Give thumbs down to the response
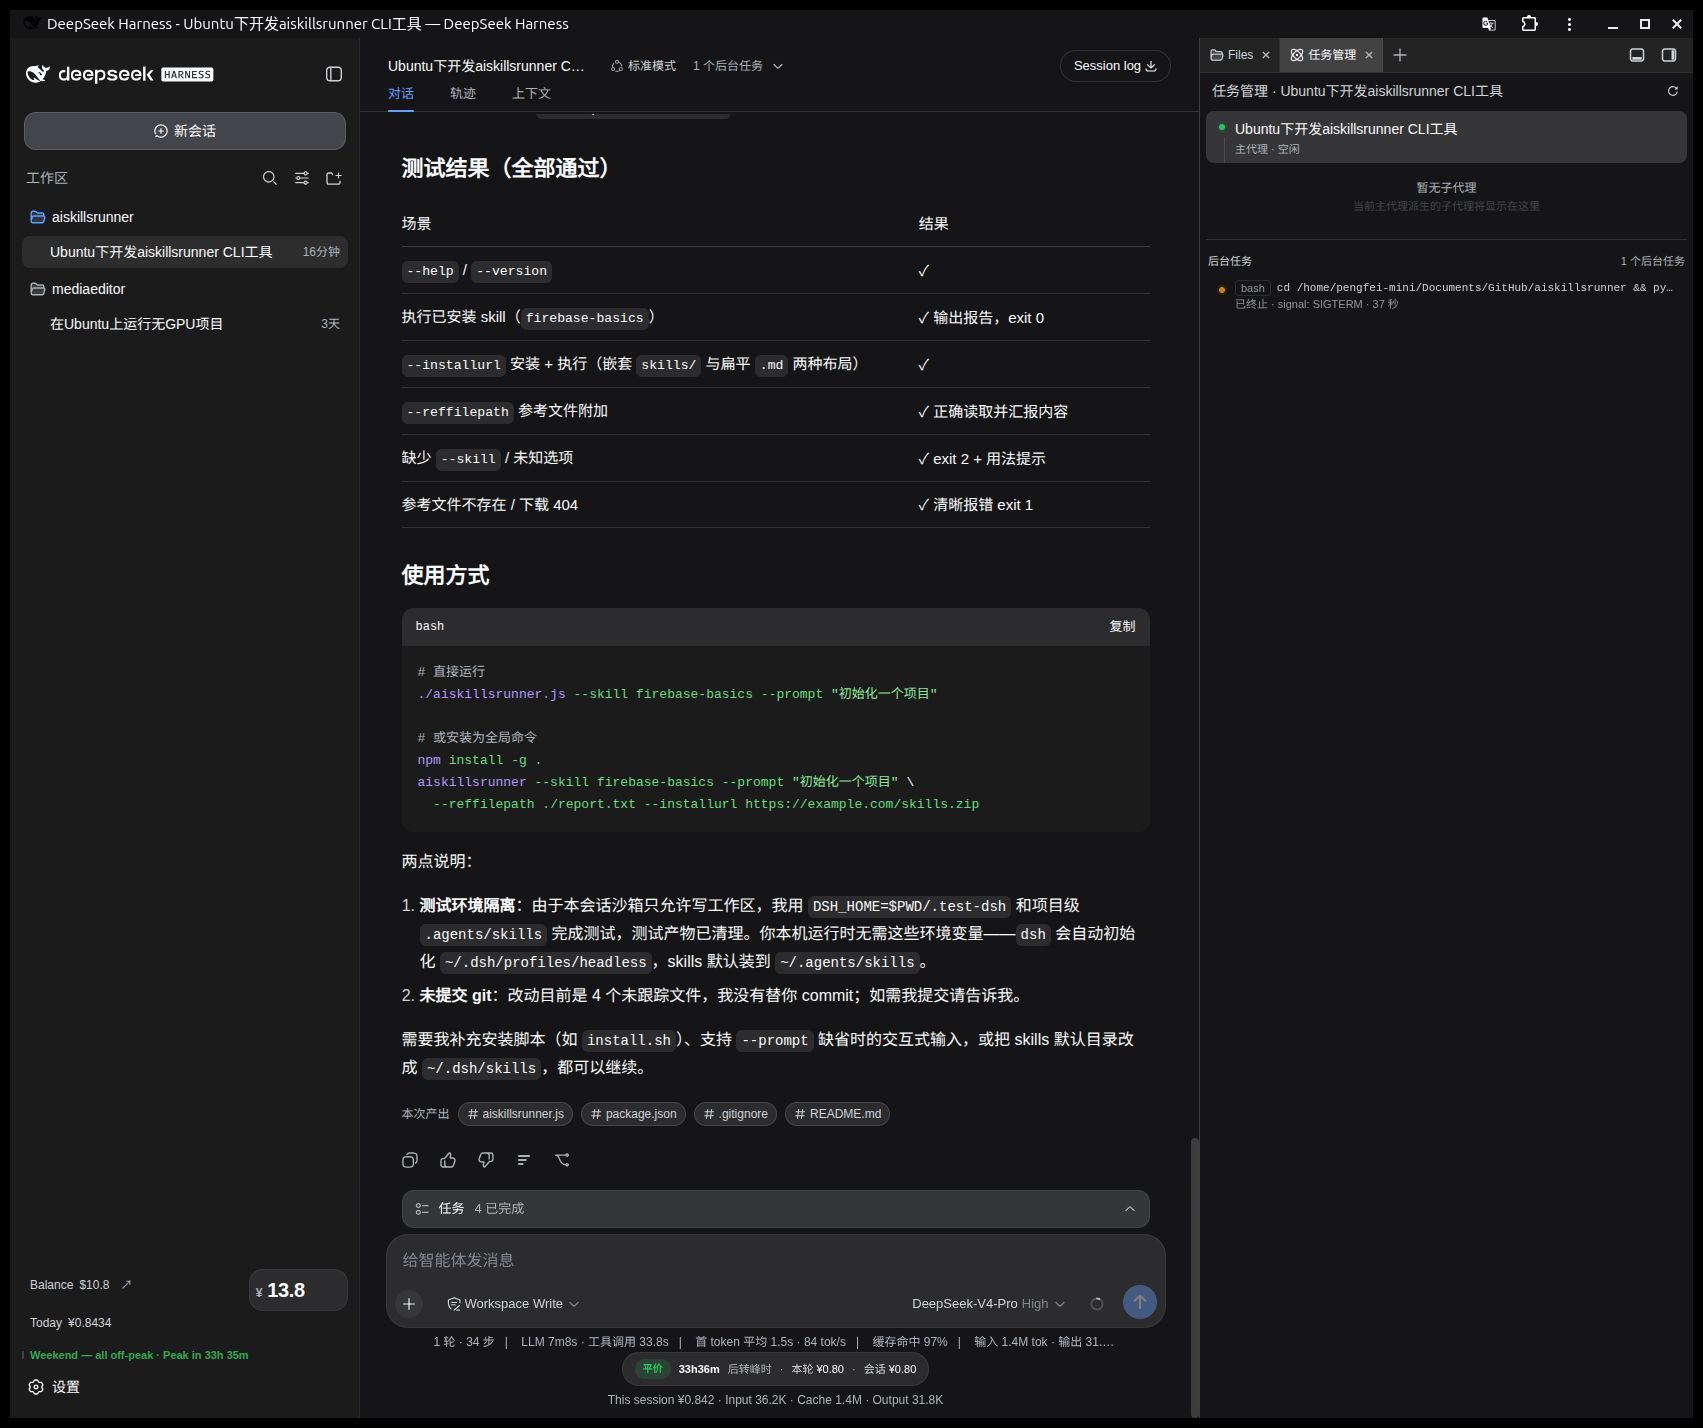Viewport: 1703px width, 1428px height. [x=486, y=1160]
